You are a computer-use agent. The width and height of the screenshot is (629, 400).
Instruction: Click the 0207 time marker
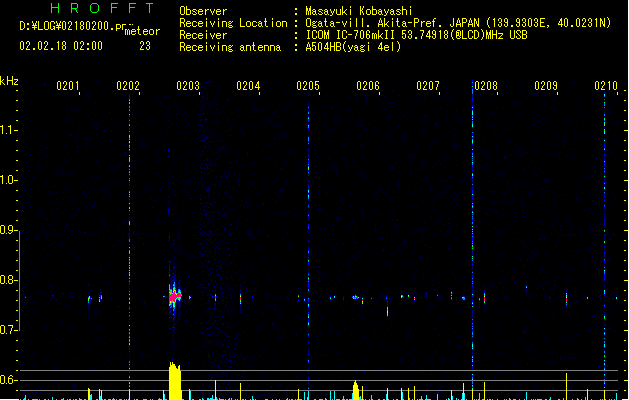pyautogui.click(x=428, y=86)
